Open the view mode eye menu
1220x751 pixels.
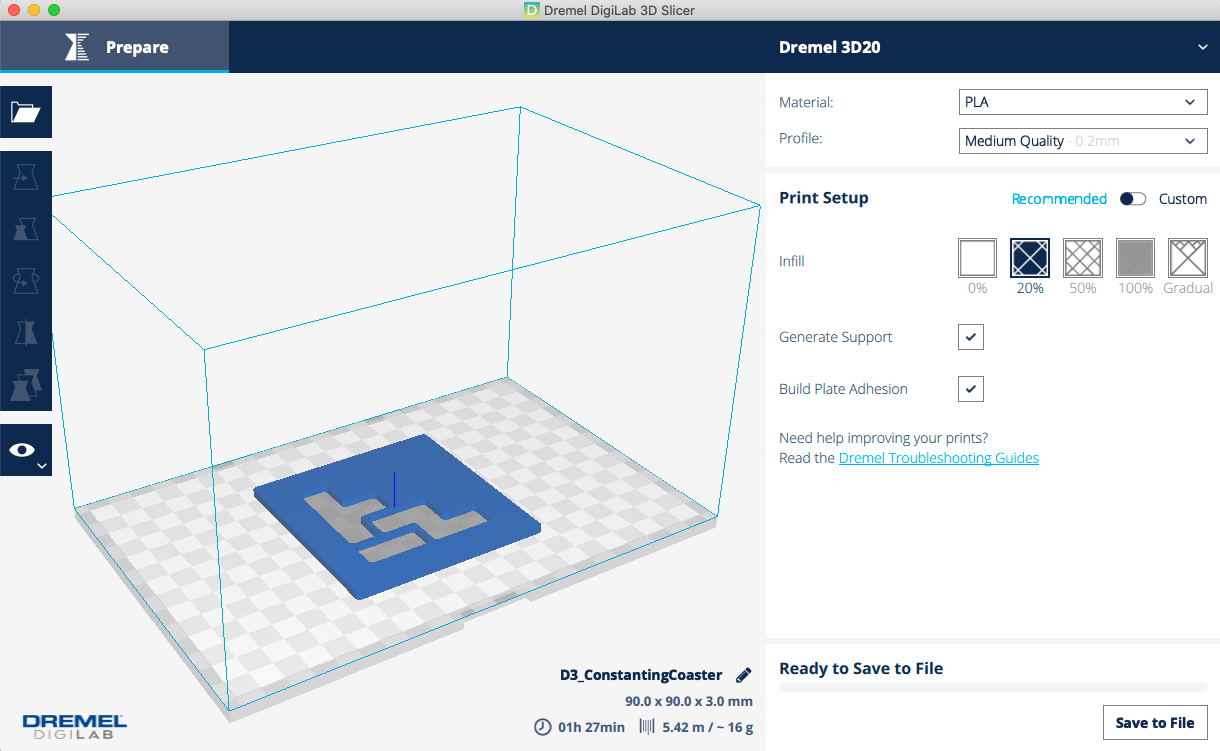coord(25,450)
